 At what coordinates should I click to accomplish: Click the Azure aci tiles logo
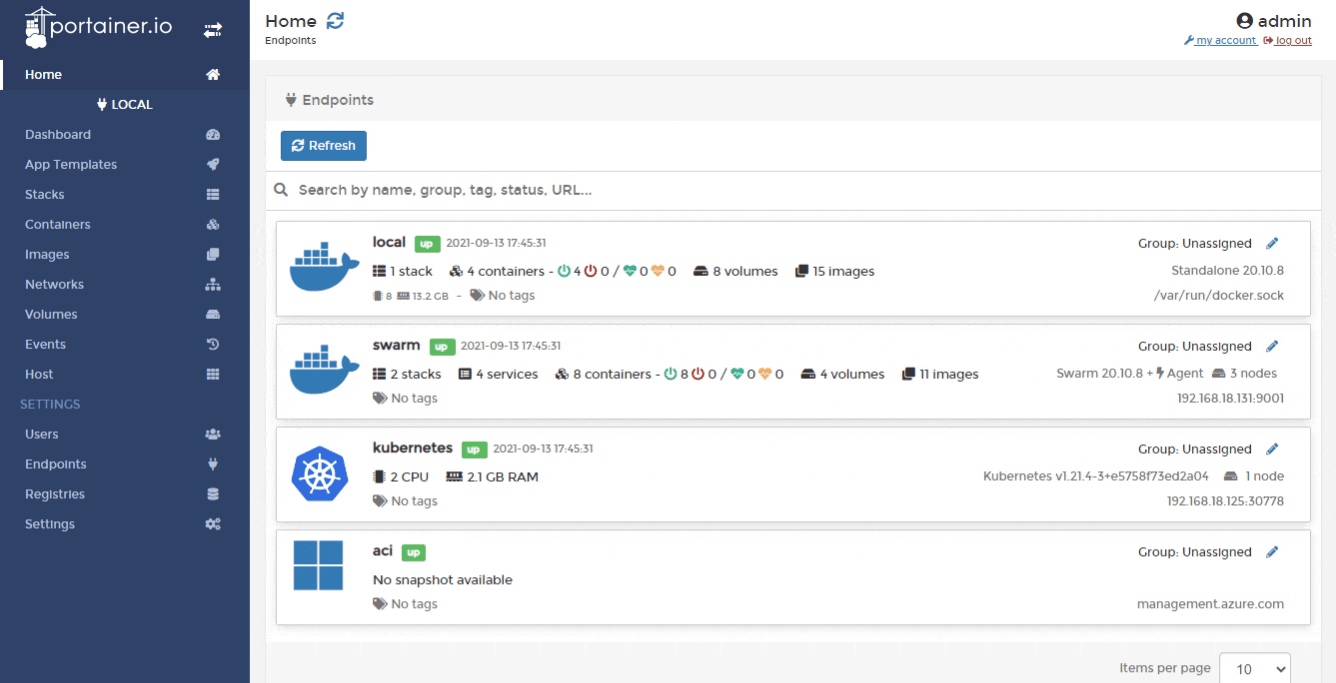pyautogui.click(x=317, y=565)
